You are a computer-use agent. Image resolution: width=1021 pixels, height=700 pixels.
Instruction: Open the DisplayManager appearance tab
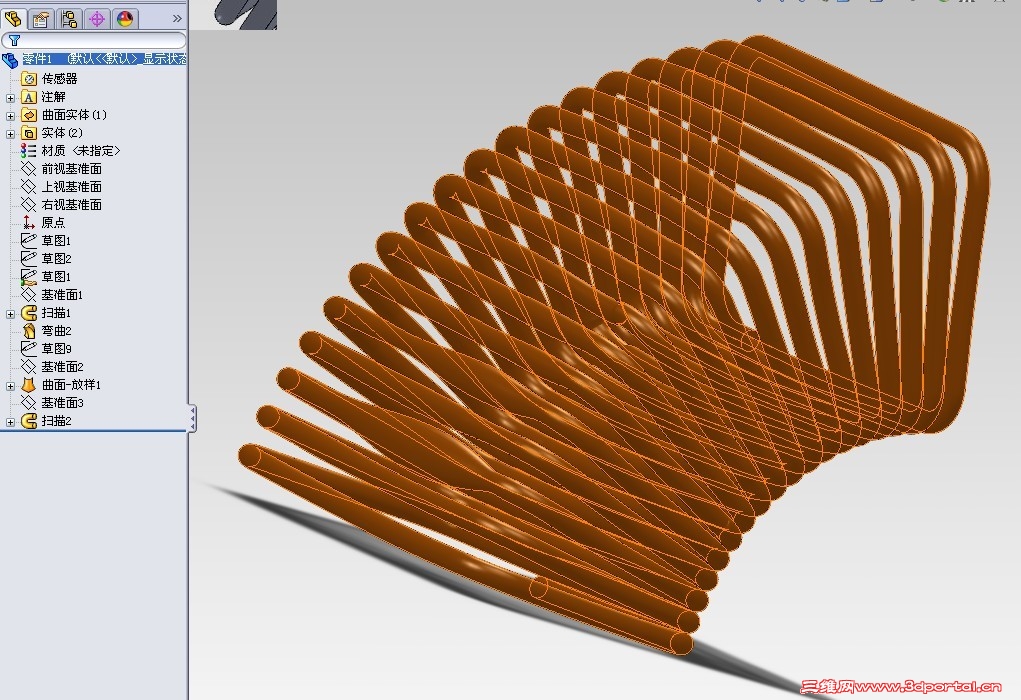tap(125, 19)
